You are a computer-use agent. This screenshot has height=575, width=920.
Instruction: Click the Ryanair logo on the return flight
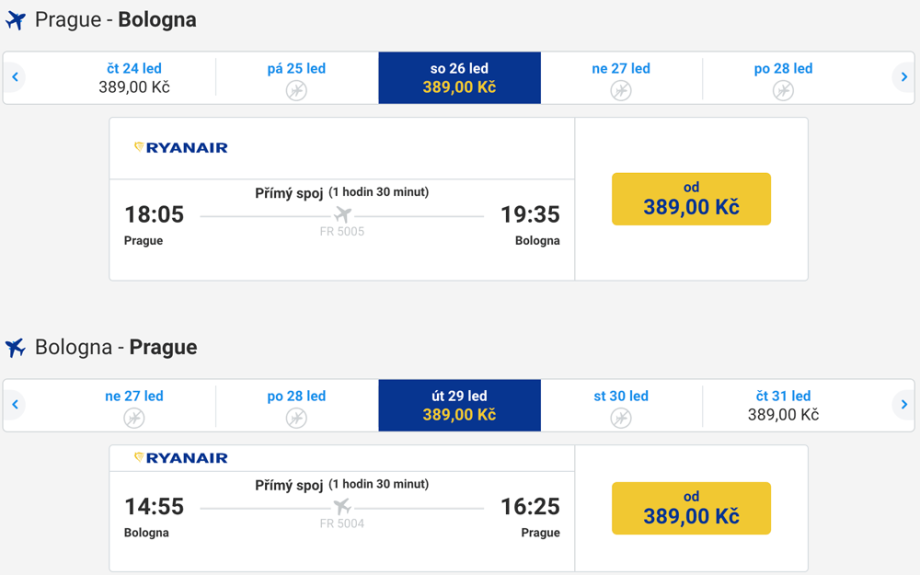pyautogui.click(x=181, y=458)
